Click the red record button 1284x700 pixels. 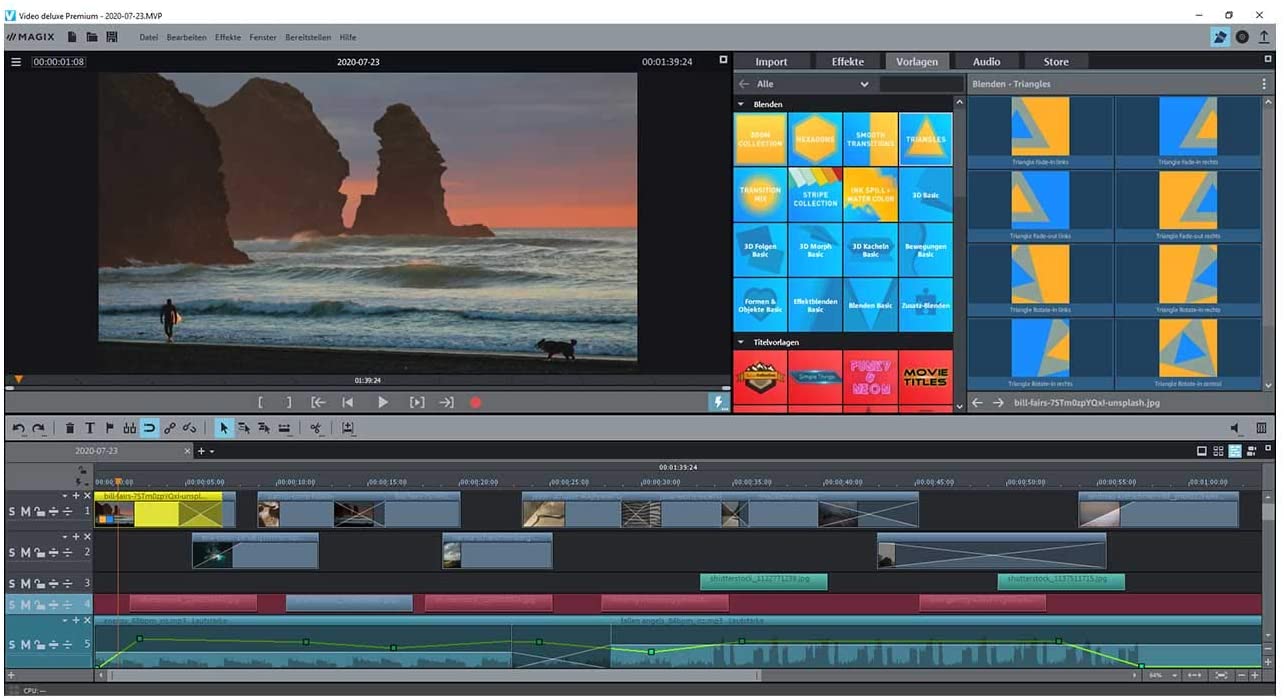tap(476, 402)
